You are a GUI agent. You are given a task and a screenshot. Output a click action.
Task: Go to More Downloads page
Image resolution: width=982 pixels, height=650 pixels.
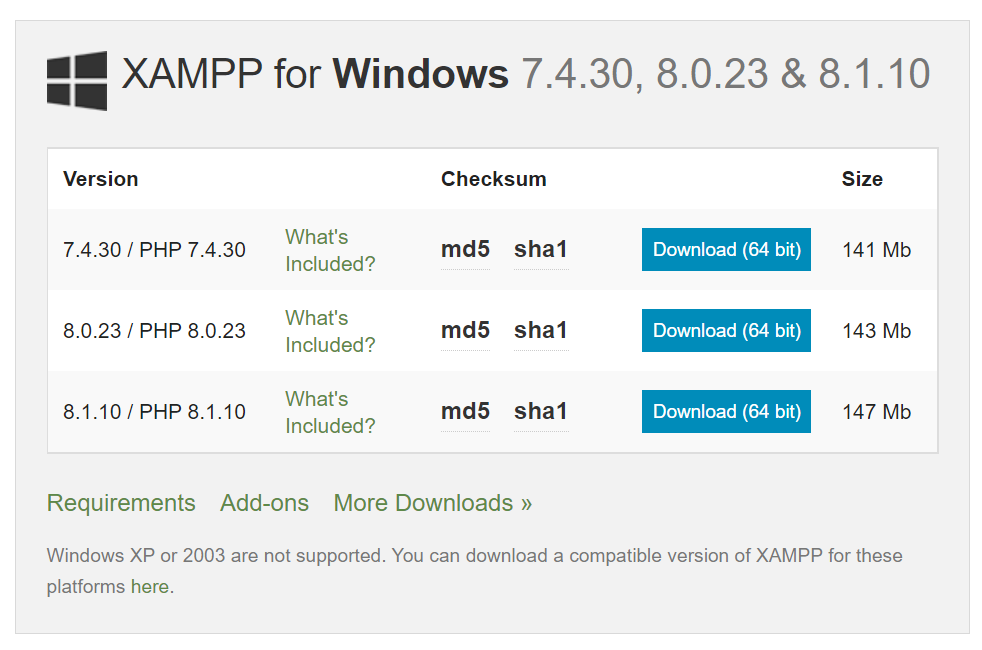(432, 503)
